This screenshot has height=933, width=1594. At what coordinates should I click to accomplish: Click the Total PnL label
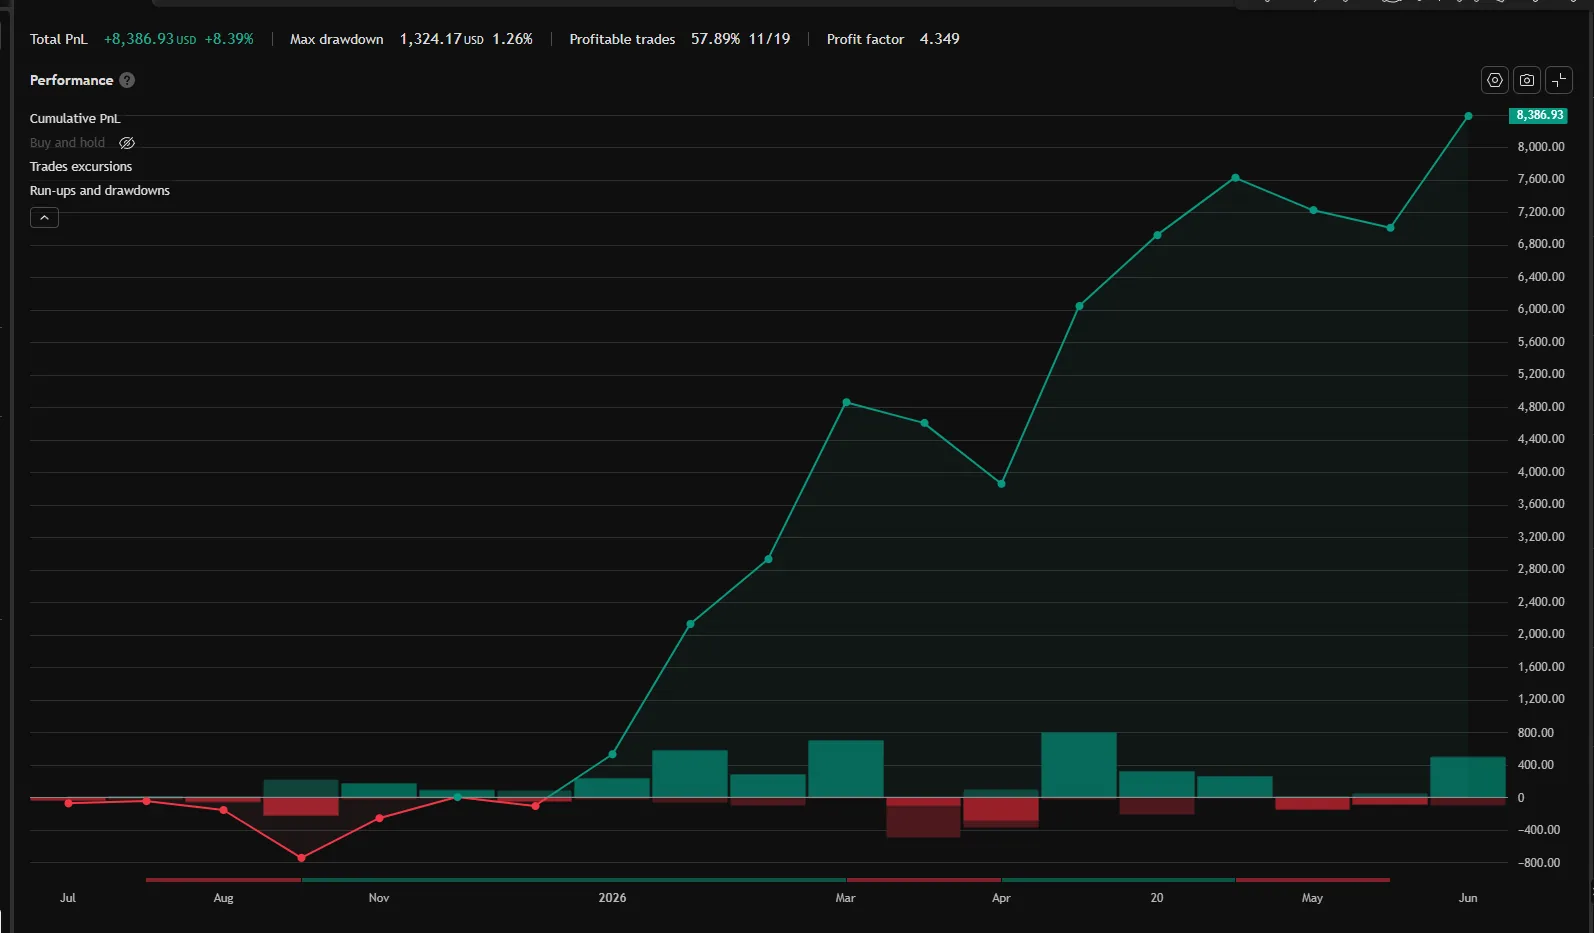coord(59,39)
